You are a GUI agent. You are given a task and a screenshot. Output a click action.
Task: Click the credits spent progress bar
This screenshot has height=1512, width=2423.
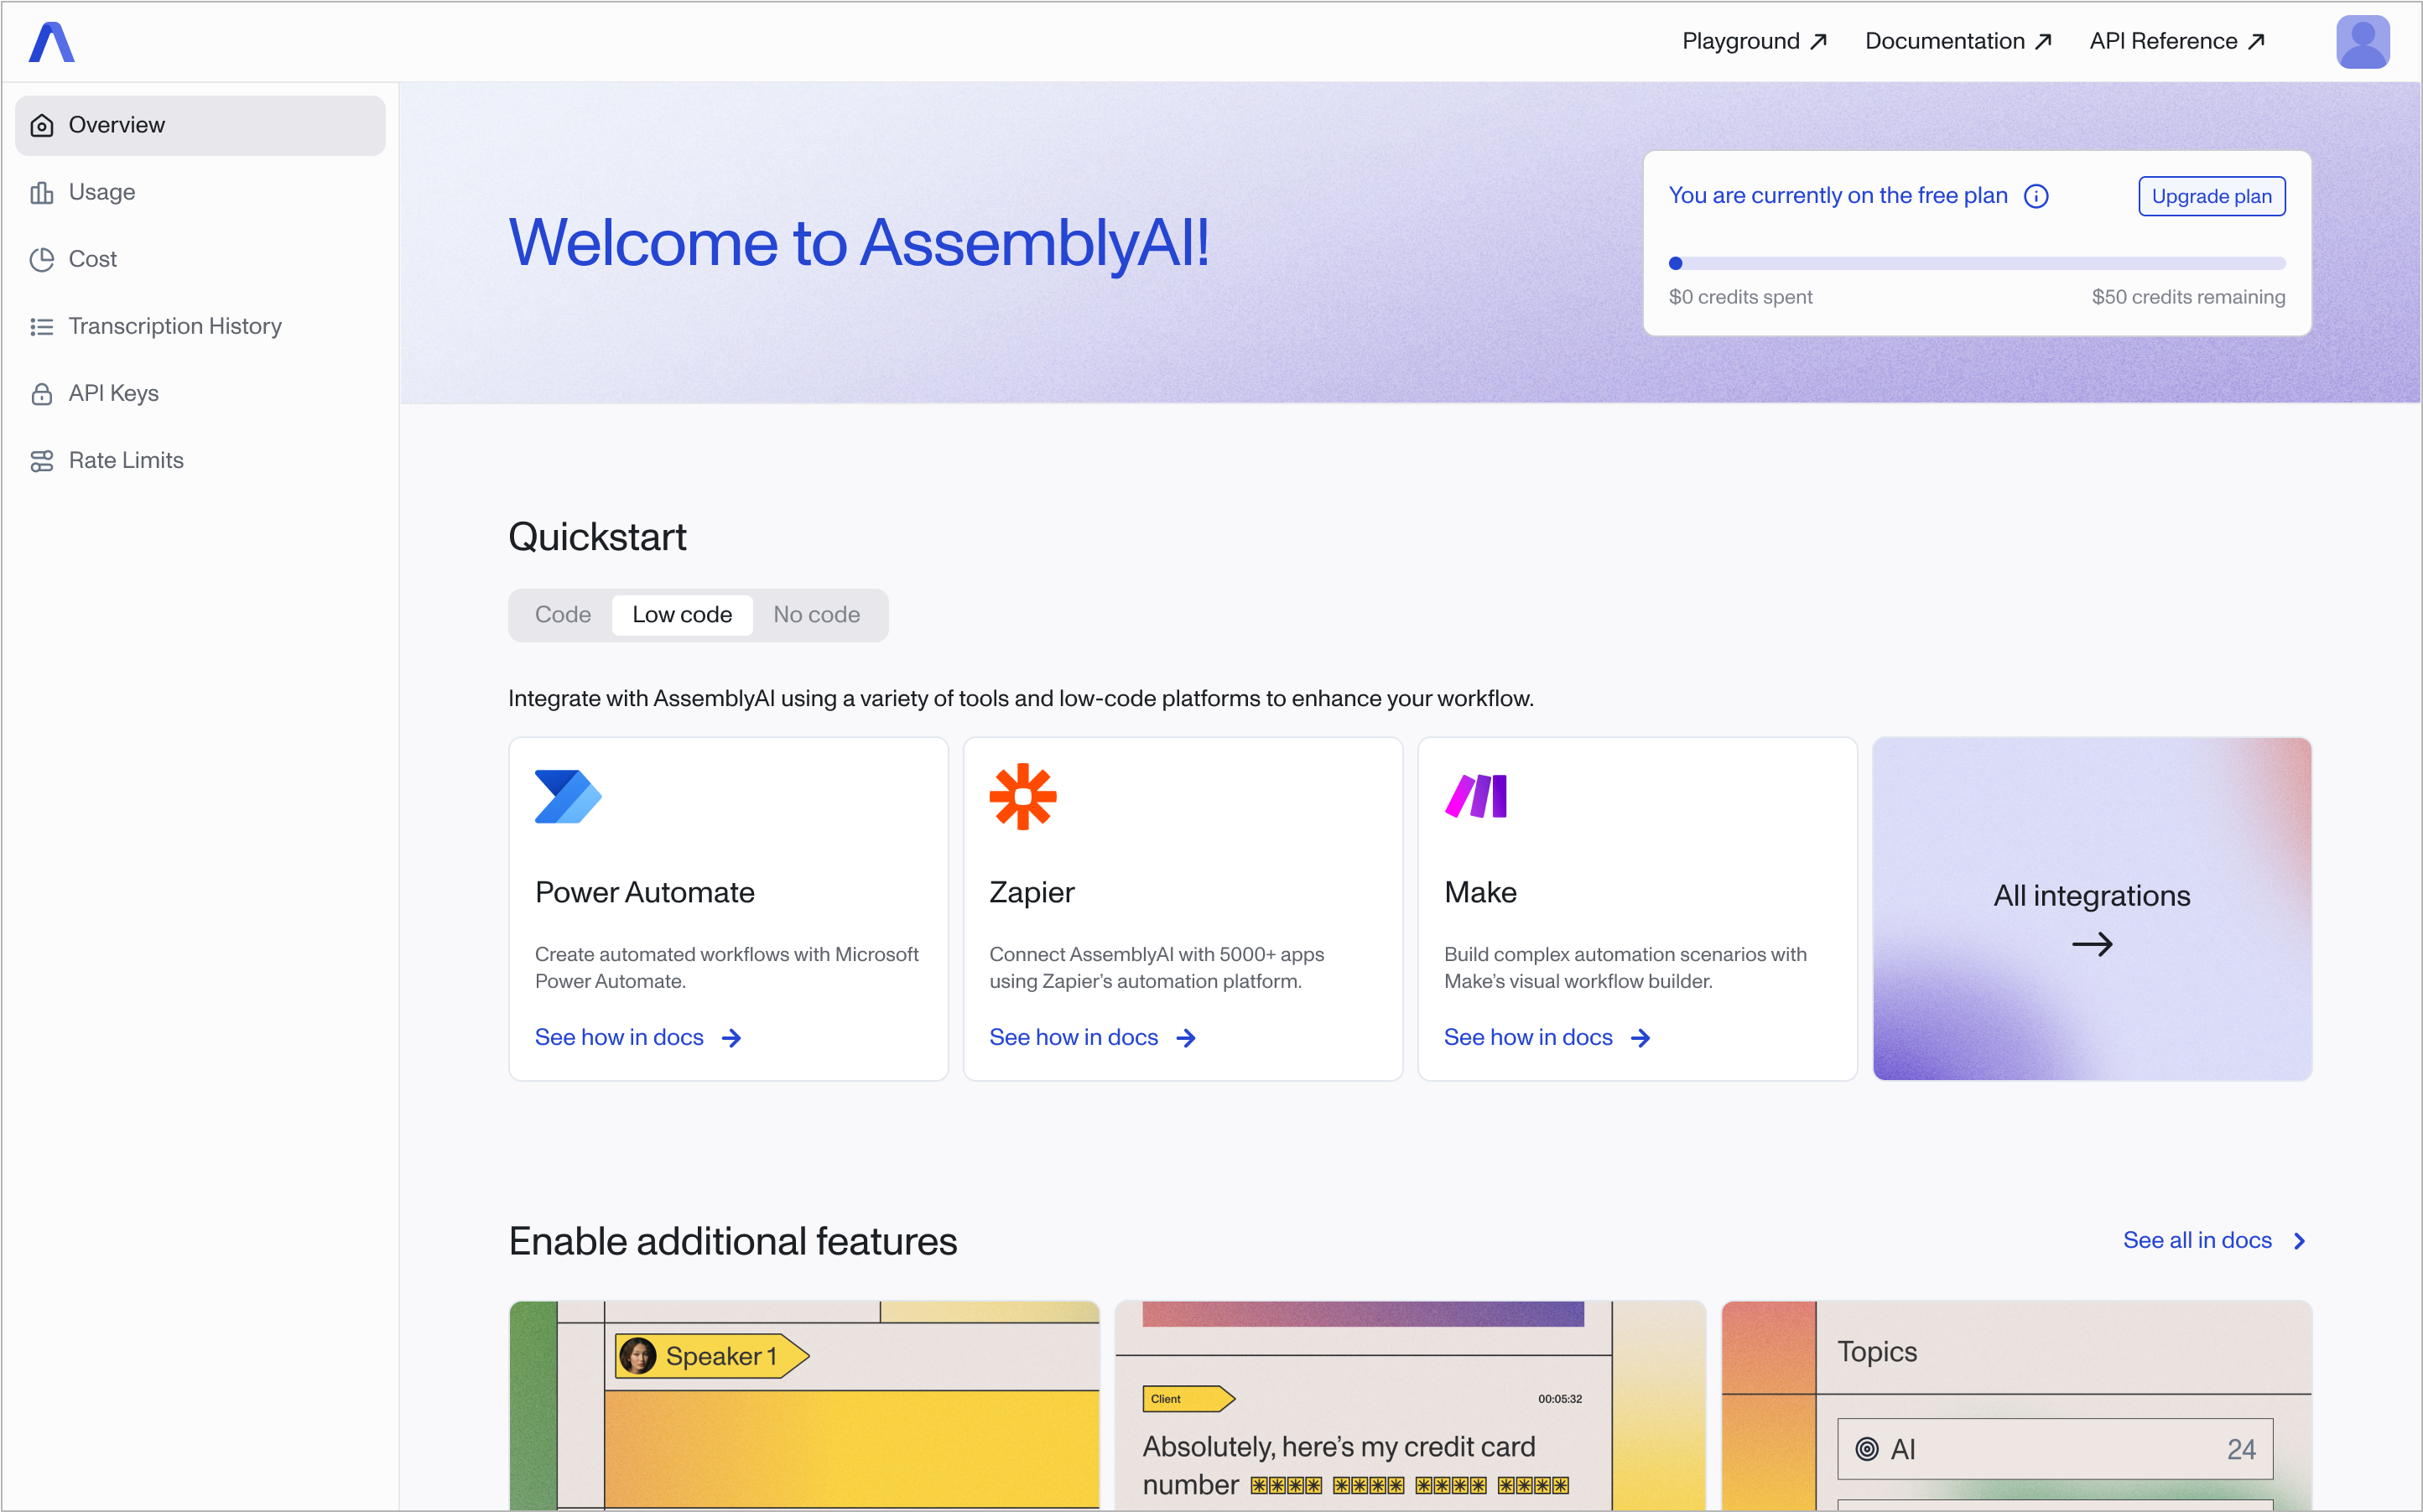tap(1976, 264)
